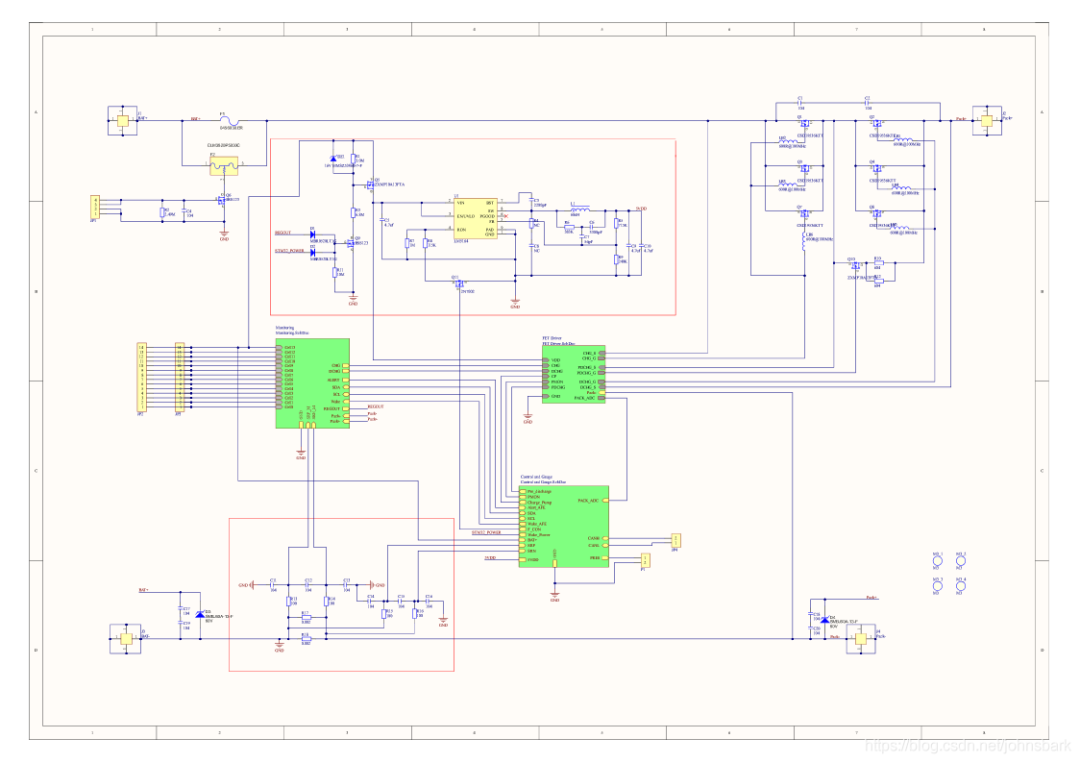This screenshot has height=763, width=1080.
Task: Click the TVS diode D3 near BAT- connector
Action: coord(200,614)
